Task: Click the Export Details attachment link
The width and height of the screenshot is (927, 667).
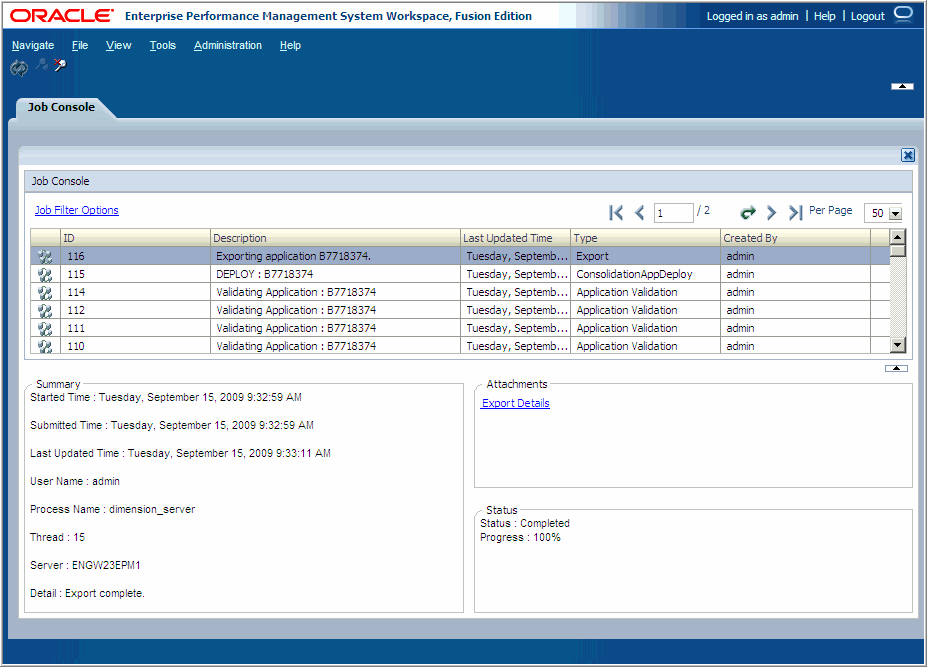Action: click(515, 402)
